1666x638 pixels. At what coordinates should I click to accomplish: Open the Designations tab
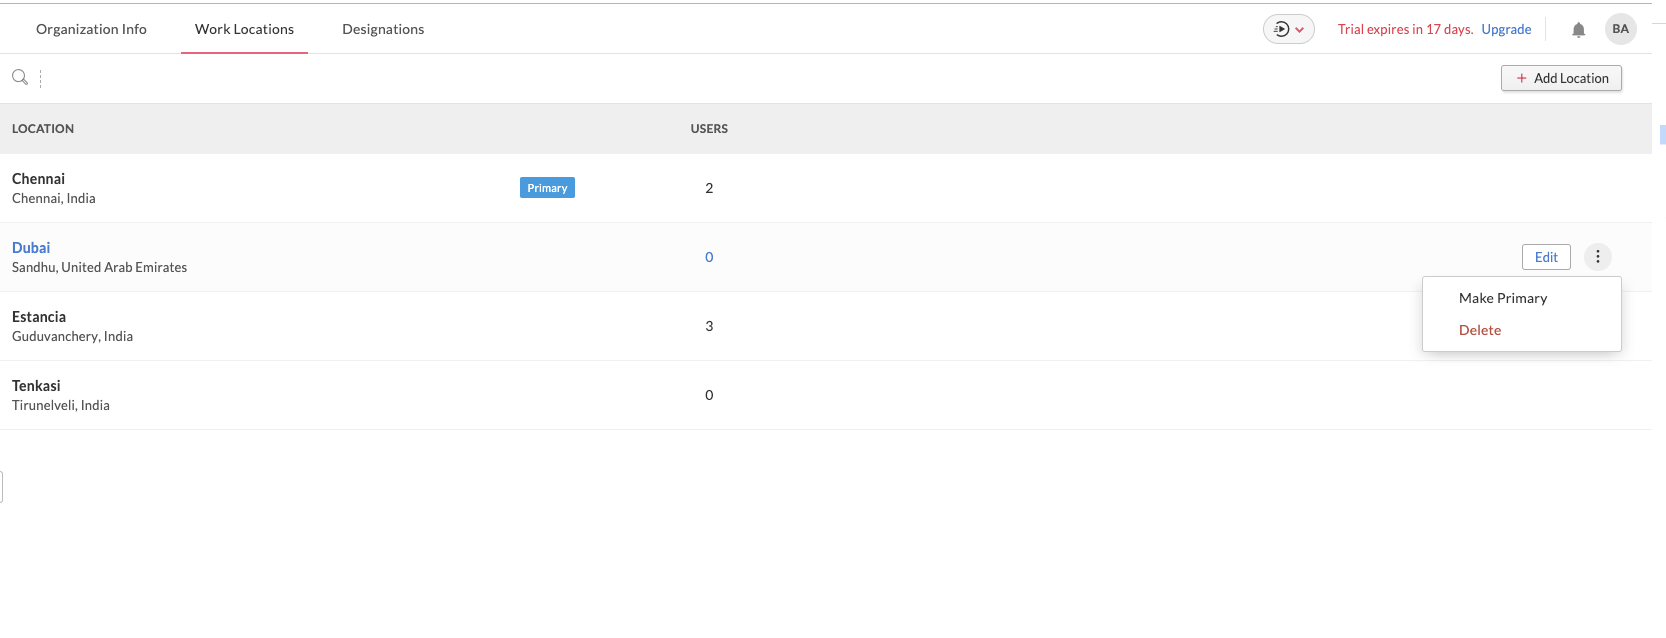[383, 29]
